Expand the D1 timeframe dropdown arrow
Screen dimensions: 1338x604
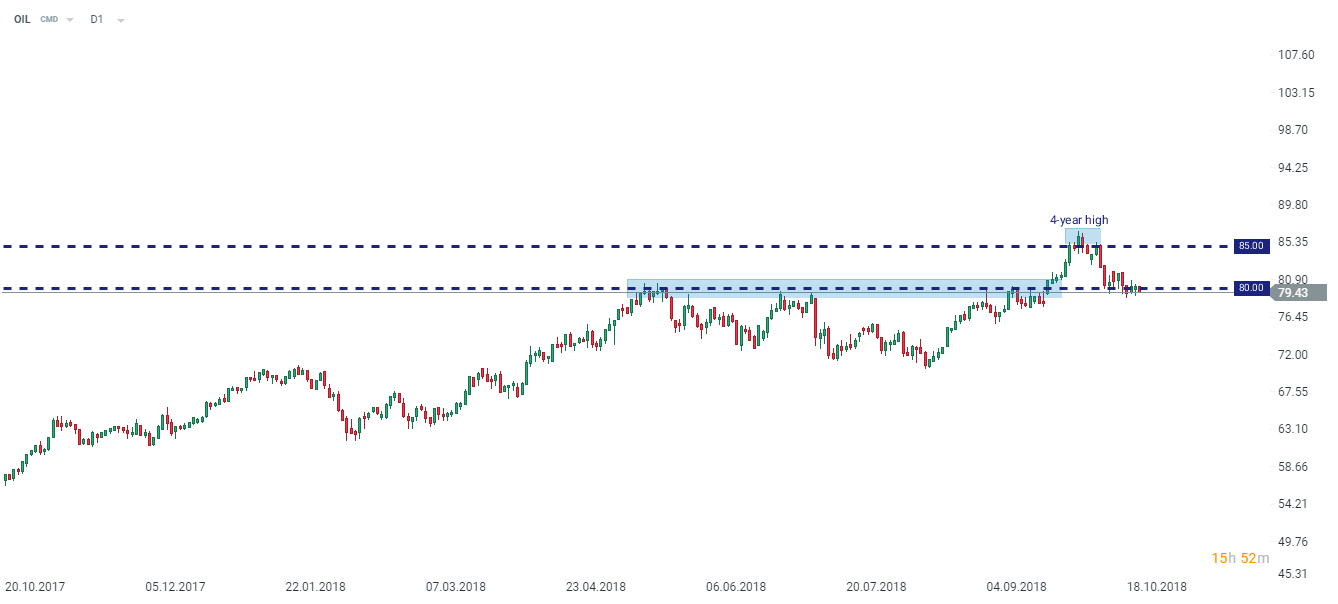pos(121,20)
